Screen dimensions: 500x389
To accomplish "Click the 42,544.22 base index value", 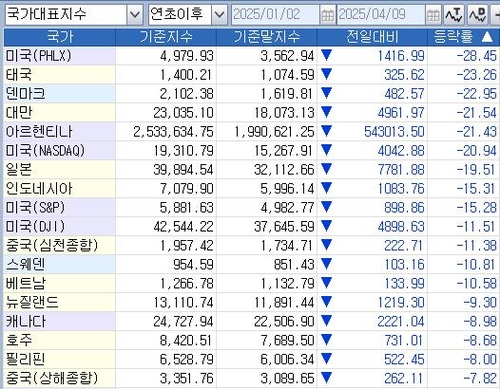I will click(x=183, y=227).
